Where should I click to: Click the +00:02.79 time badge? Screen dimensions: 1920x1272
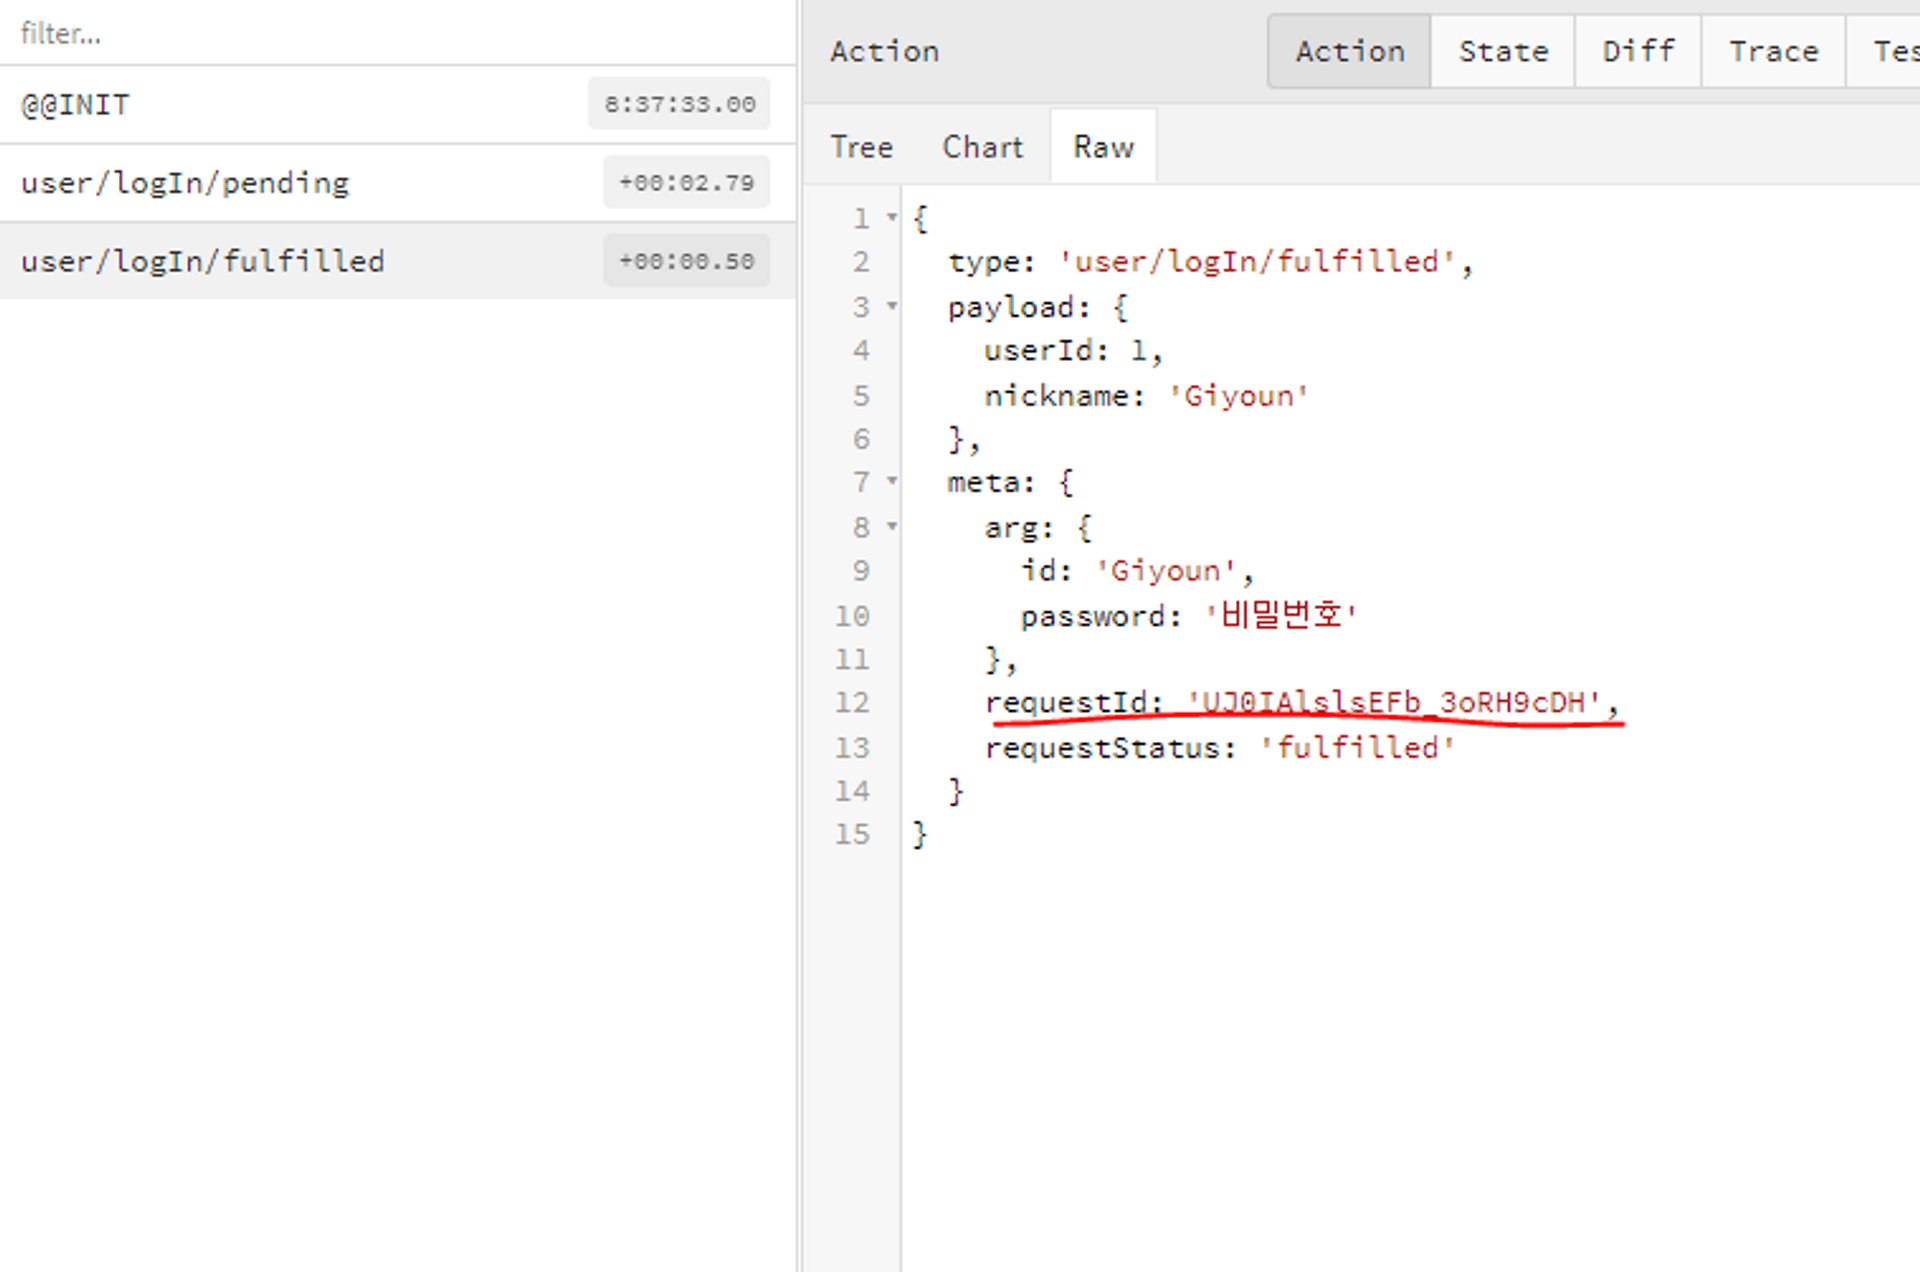[x=686, y=182]
